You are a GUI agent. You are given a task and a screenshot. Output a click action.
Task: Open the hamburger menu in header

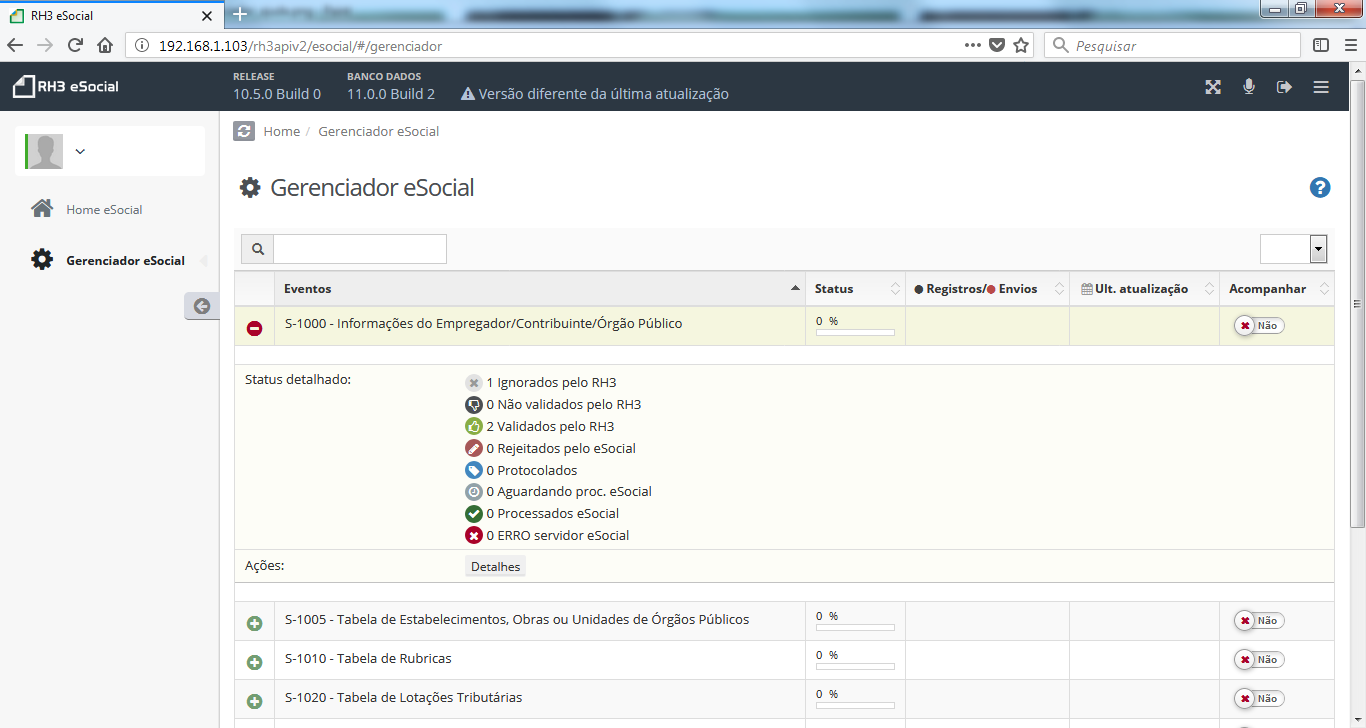point(1321,87)
